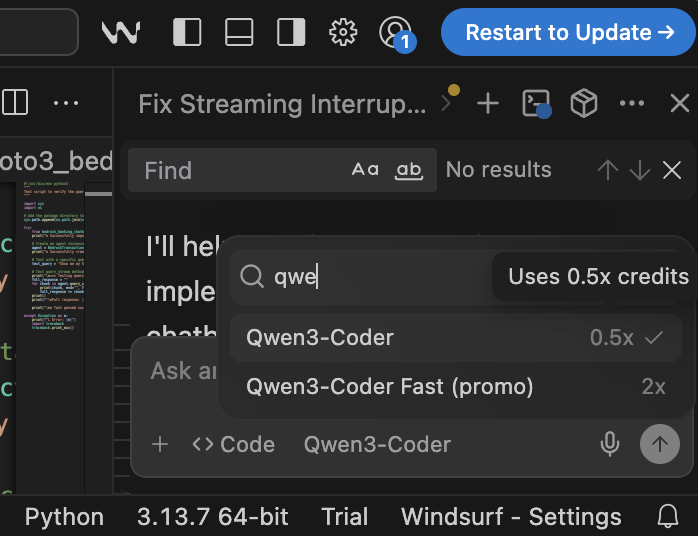Open the cube icon in Cascade header
The height and width of the screenshot is (536, 698).
click(x=584, y=103)
